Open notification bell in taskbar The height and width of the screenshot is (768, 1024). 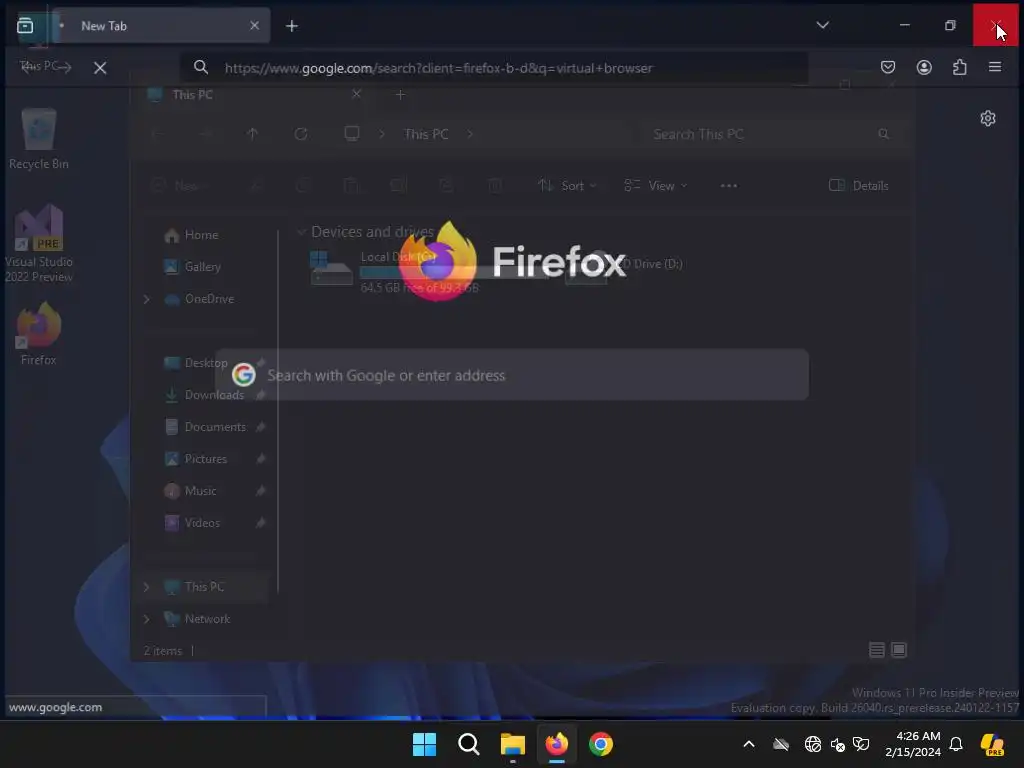pyautogui.click(x=956, y=744)
